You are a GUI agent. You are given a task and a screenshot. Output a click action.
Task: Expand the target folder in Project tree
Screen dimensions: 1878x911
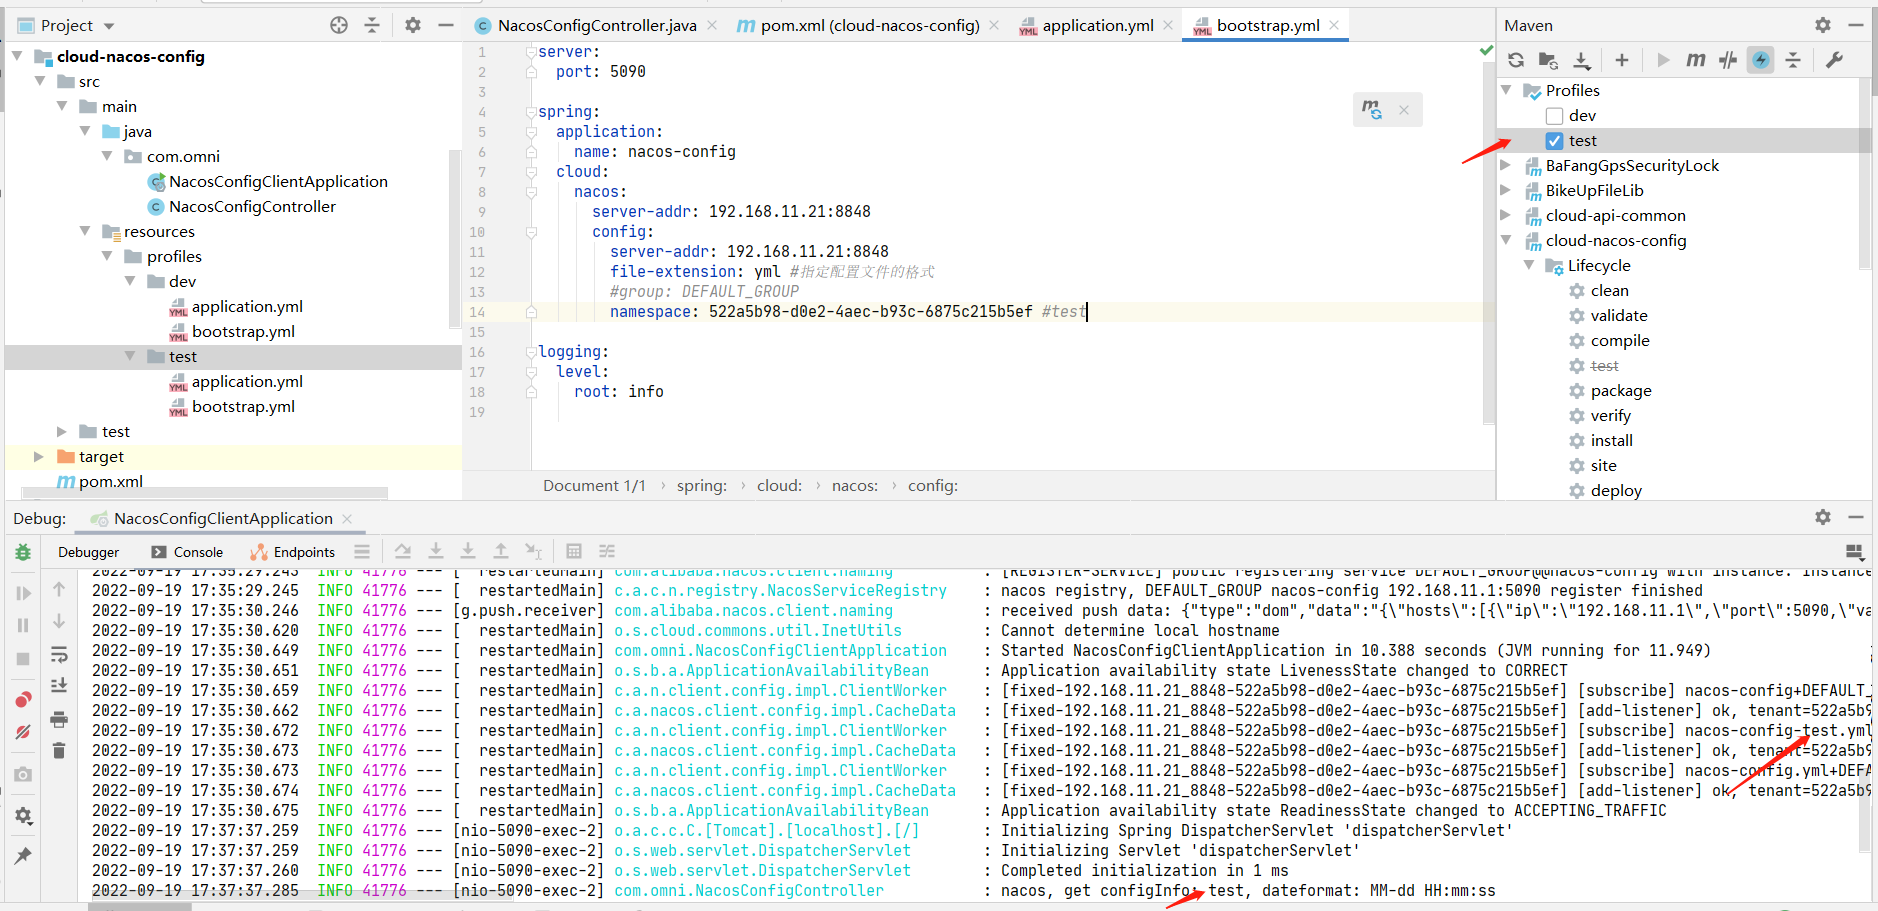click(39, 457)
